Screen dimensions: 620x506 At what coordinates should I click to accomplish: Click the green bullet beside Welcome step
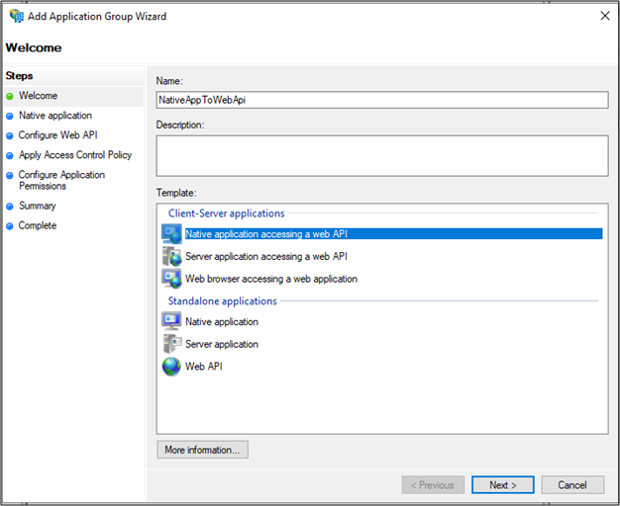coord(10,96)
